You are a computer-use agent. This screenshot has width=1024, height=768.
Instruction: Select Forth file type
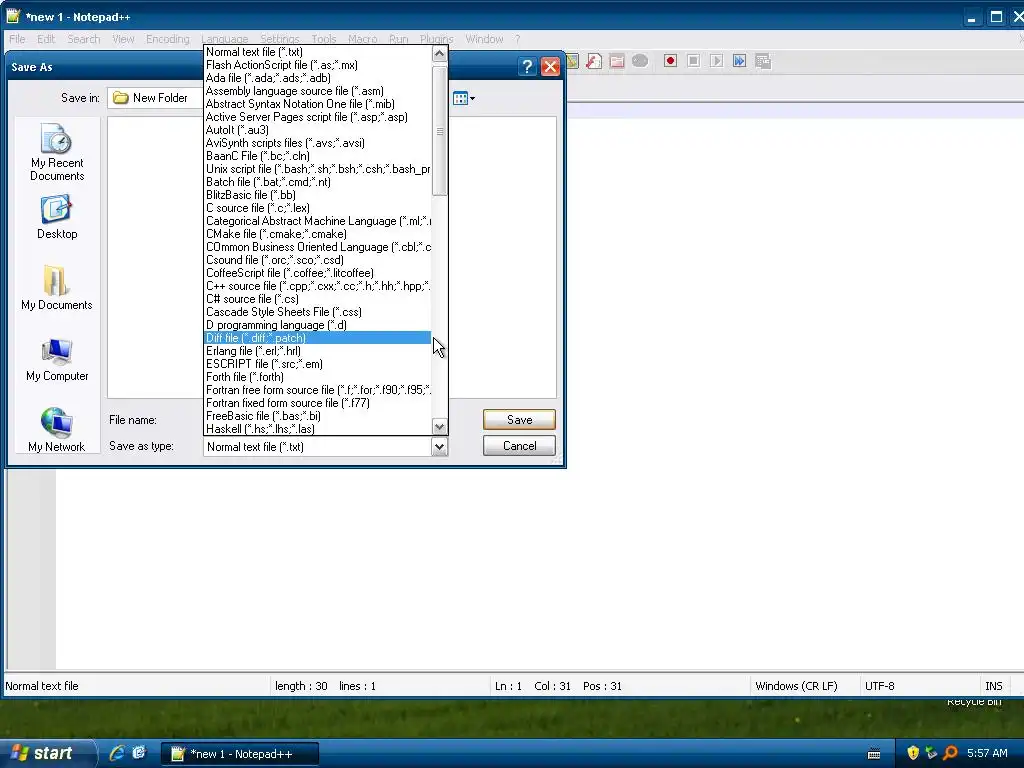point(317,377)
